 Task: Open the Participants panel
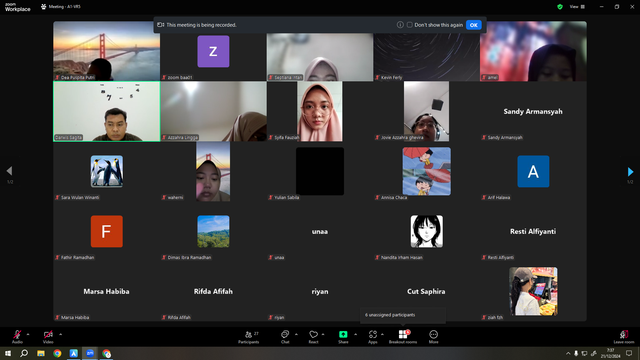[249, 337]
